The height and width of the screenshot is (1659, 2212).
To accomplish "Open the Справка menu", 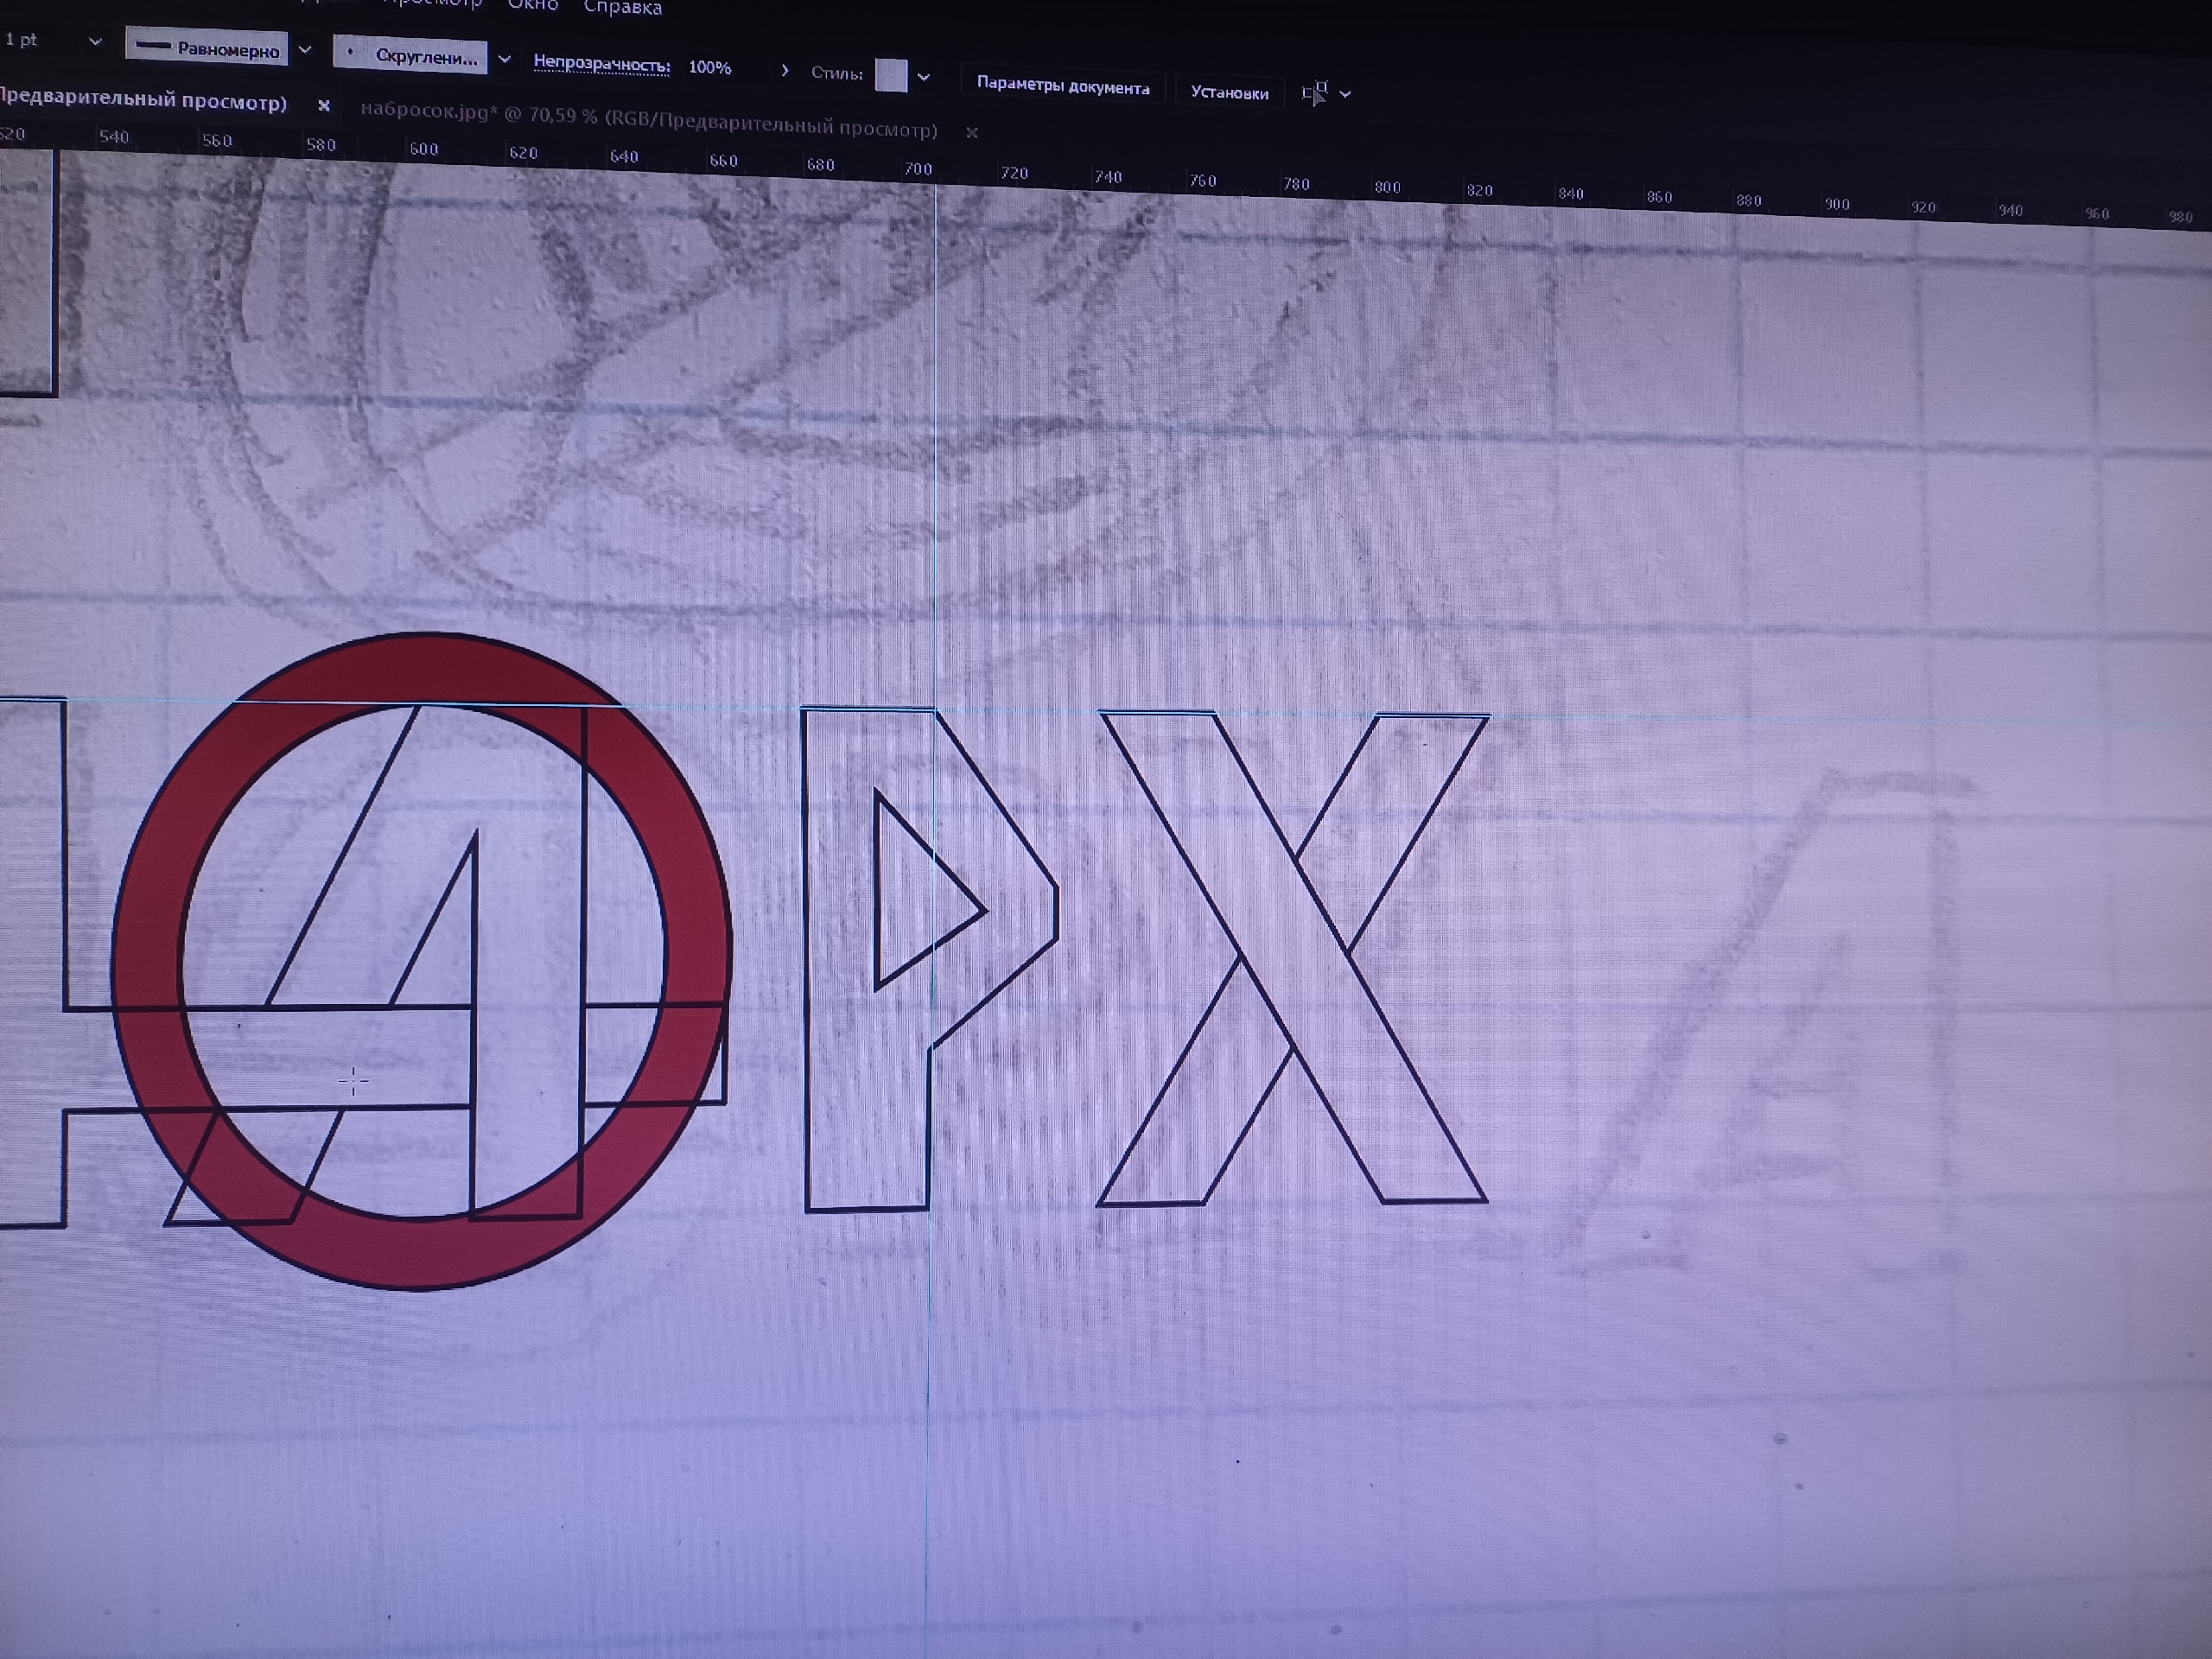I will pyautogui.click(x=622, y=8).
